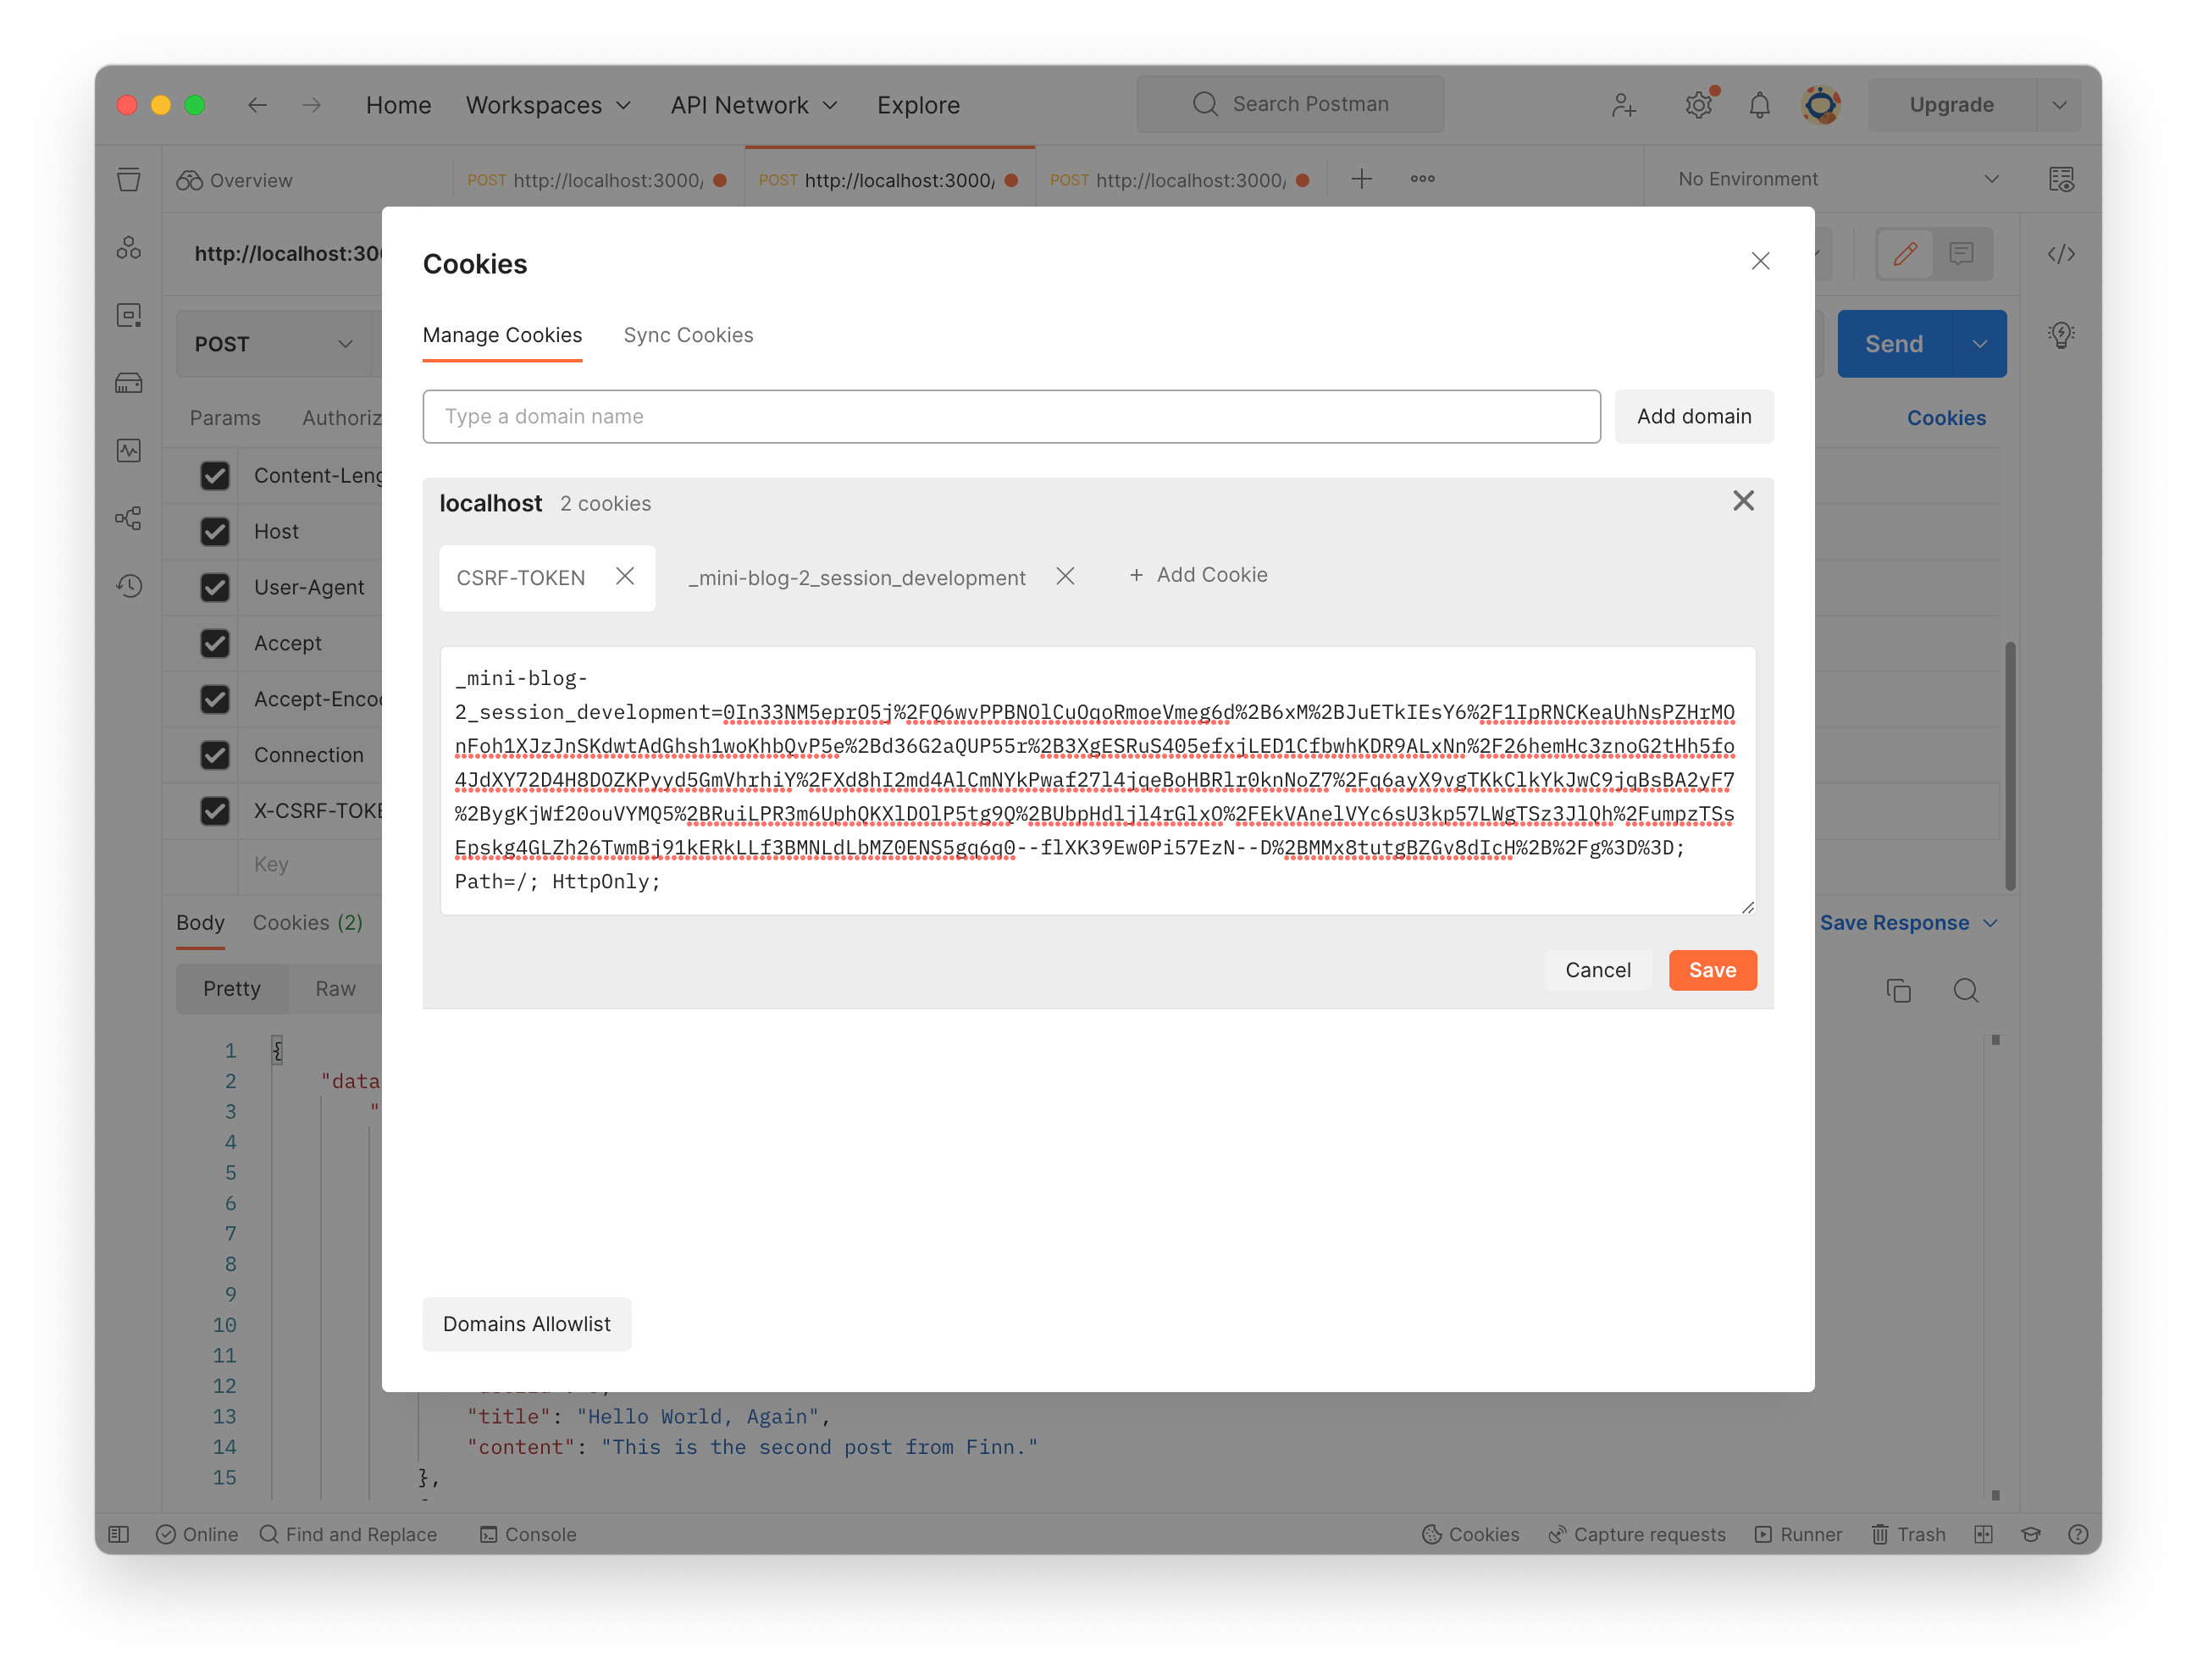Switch to edit mode pencil icon
The height and width of the screenshot is (1680, 2197).
(x=1904, y=254)
